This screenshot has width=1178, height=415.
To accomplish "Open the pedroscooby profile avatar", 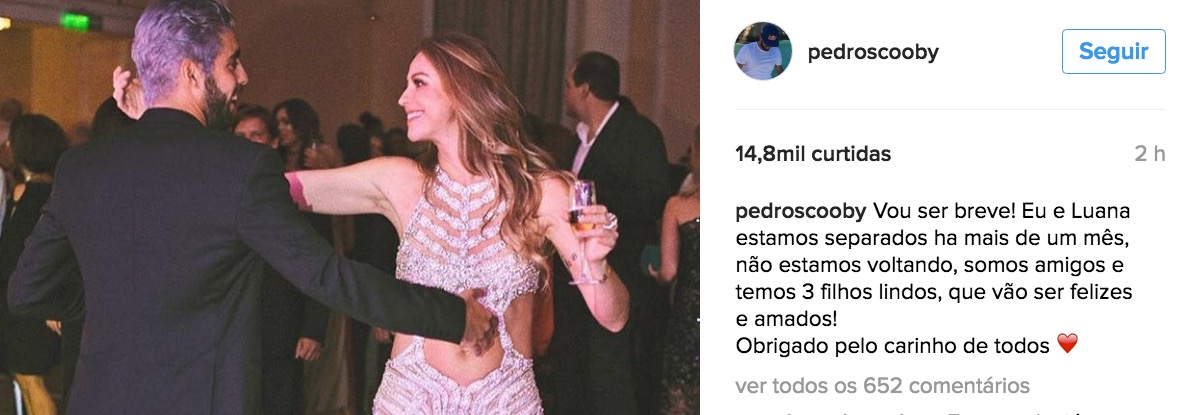I will [763, 51].
